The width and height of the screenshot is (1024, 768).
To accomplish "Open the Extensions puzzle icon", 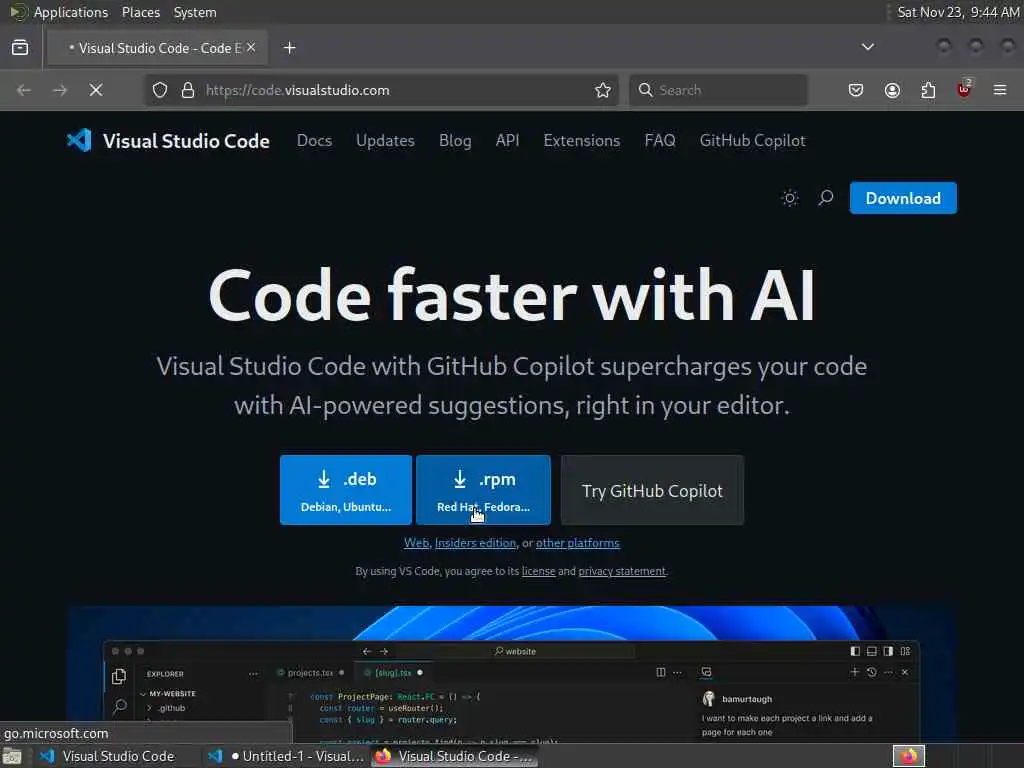I will coord(928,90).
